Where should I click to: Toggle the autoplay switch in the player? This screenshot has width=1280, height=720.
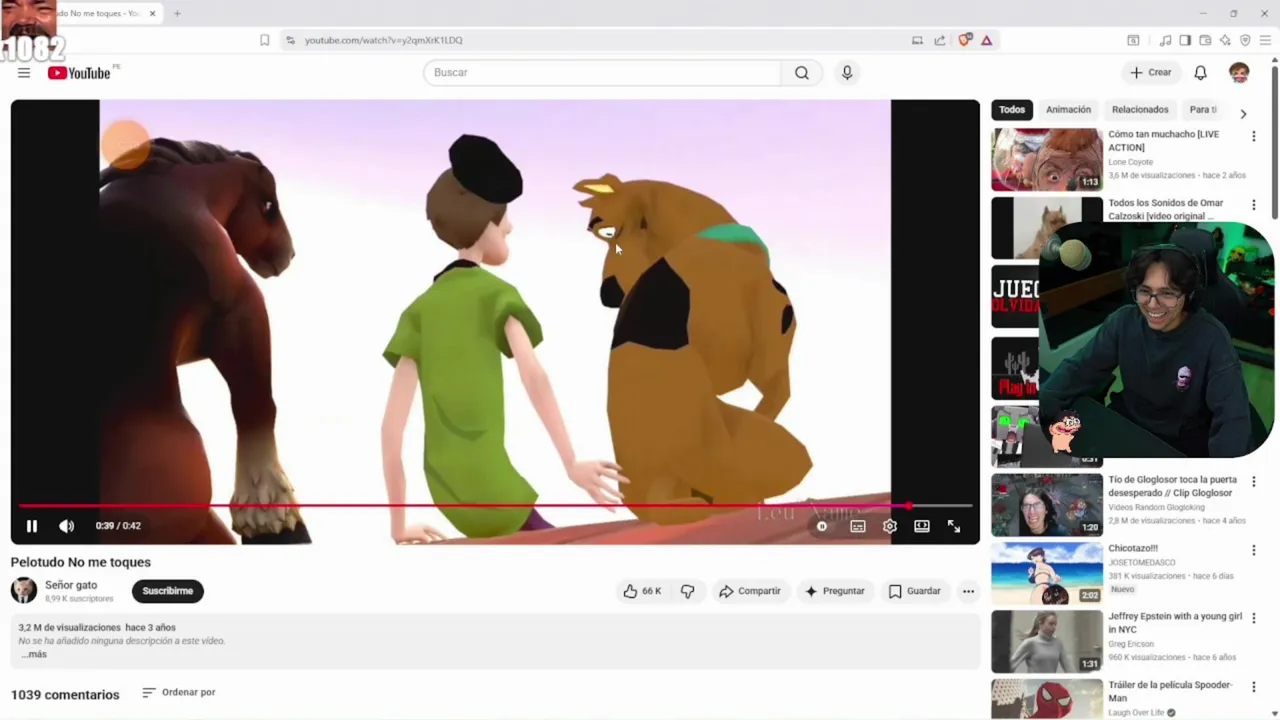tap(822, 526)
